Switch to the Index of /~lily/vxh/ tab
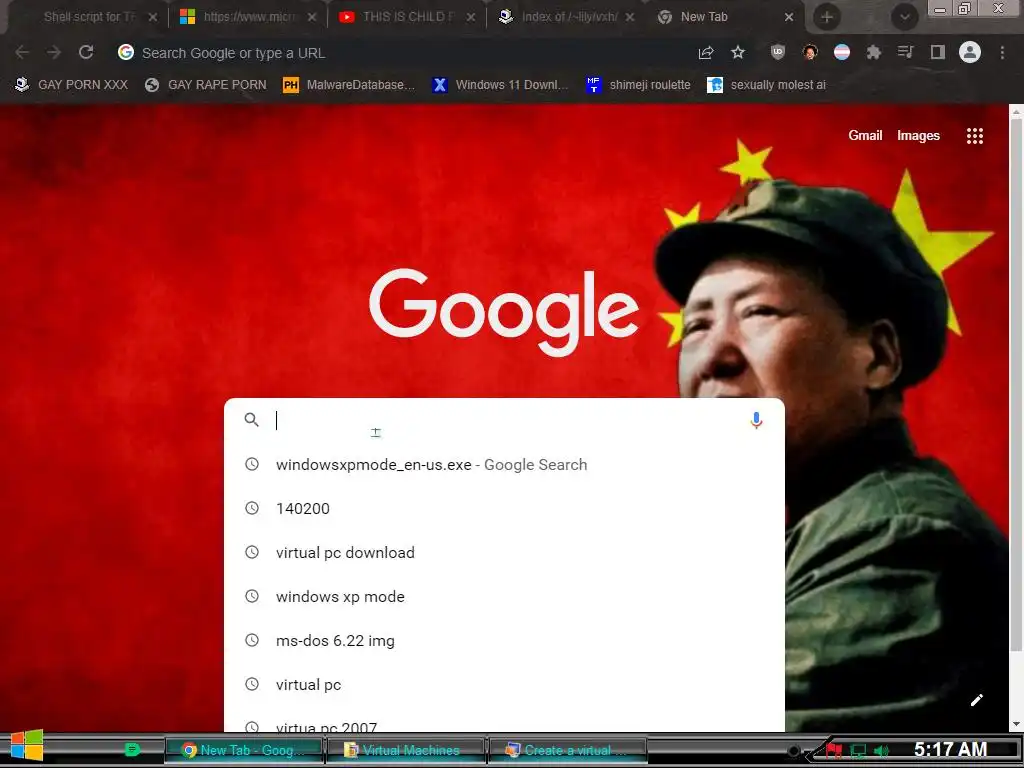This screenshot has height=768, width=1024. click(x=566, y=17)
